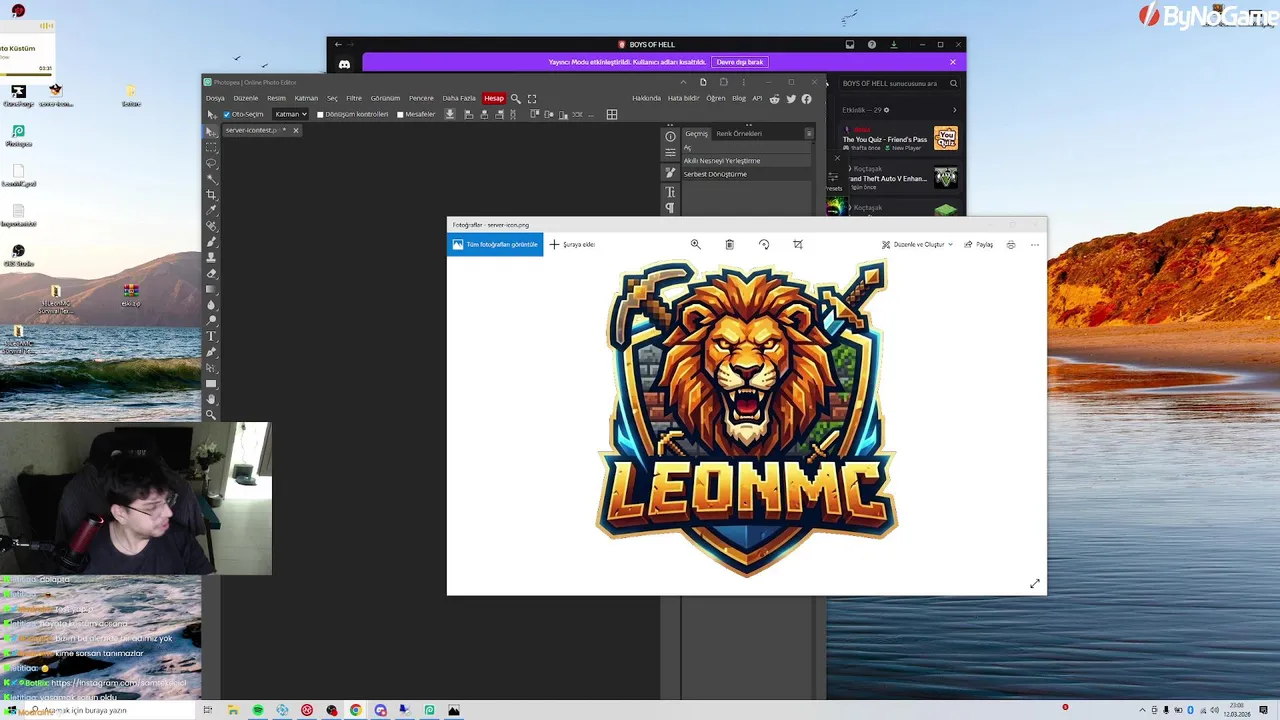
Task: Open Photopea Reddit link icon
Action: coord(774,98)
